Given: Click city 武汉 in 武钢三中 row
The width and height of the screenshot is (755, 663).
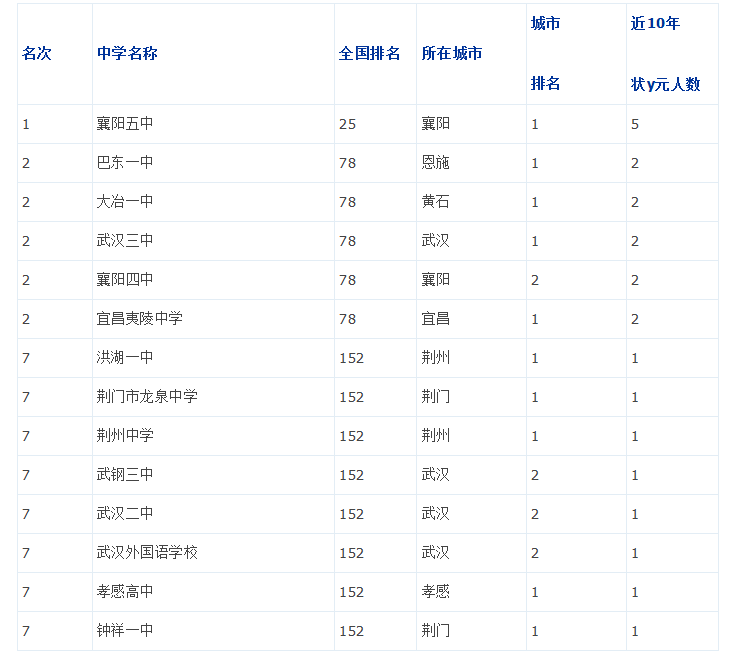Looking at the screenshot, I should tap(435, 475).
